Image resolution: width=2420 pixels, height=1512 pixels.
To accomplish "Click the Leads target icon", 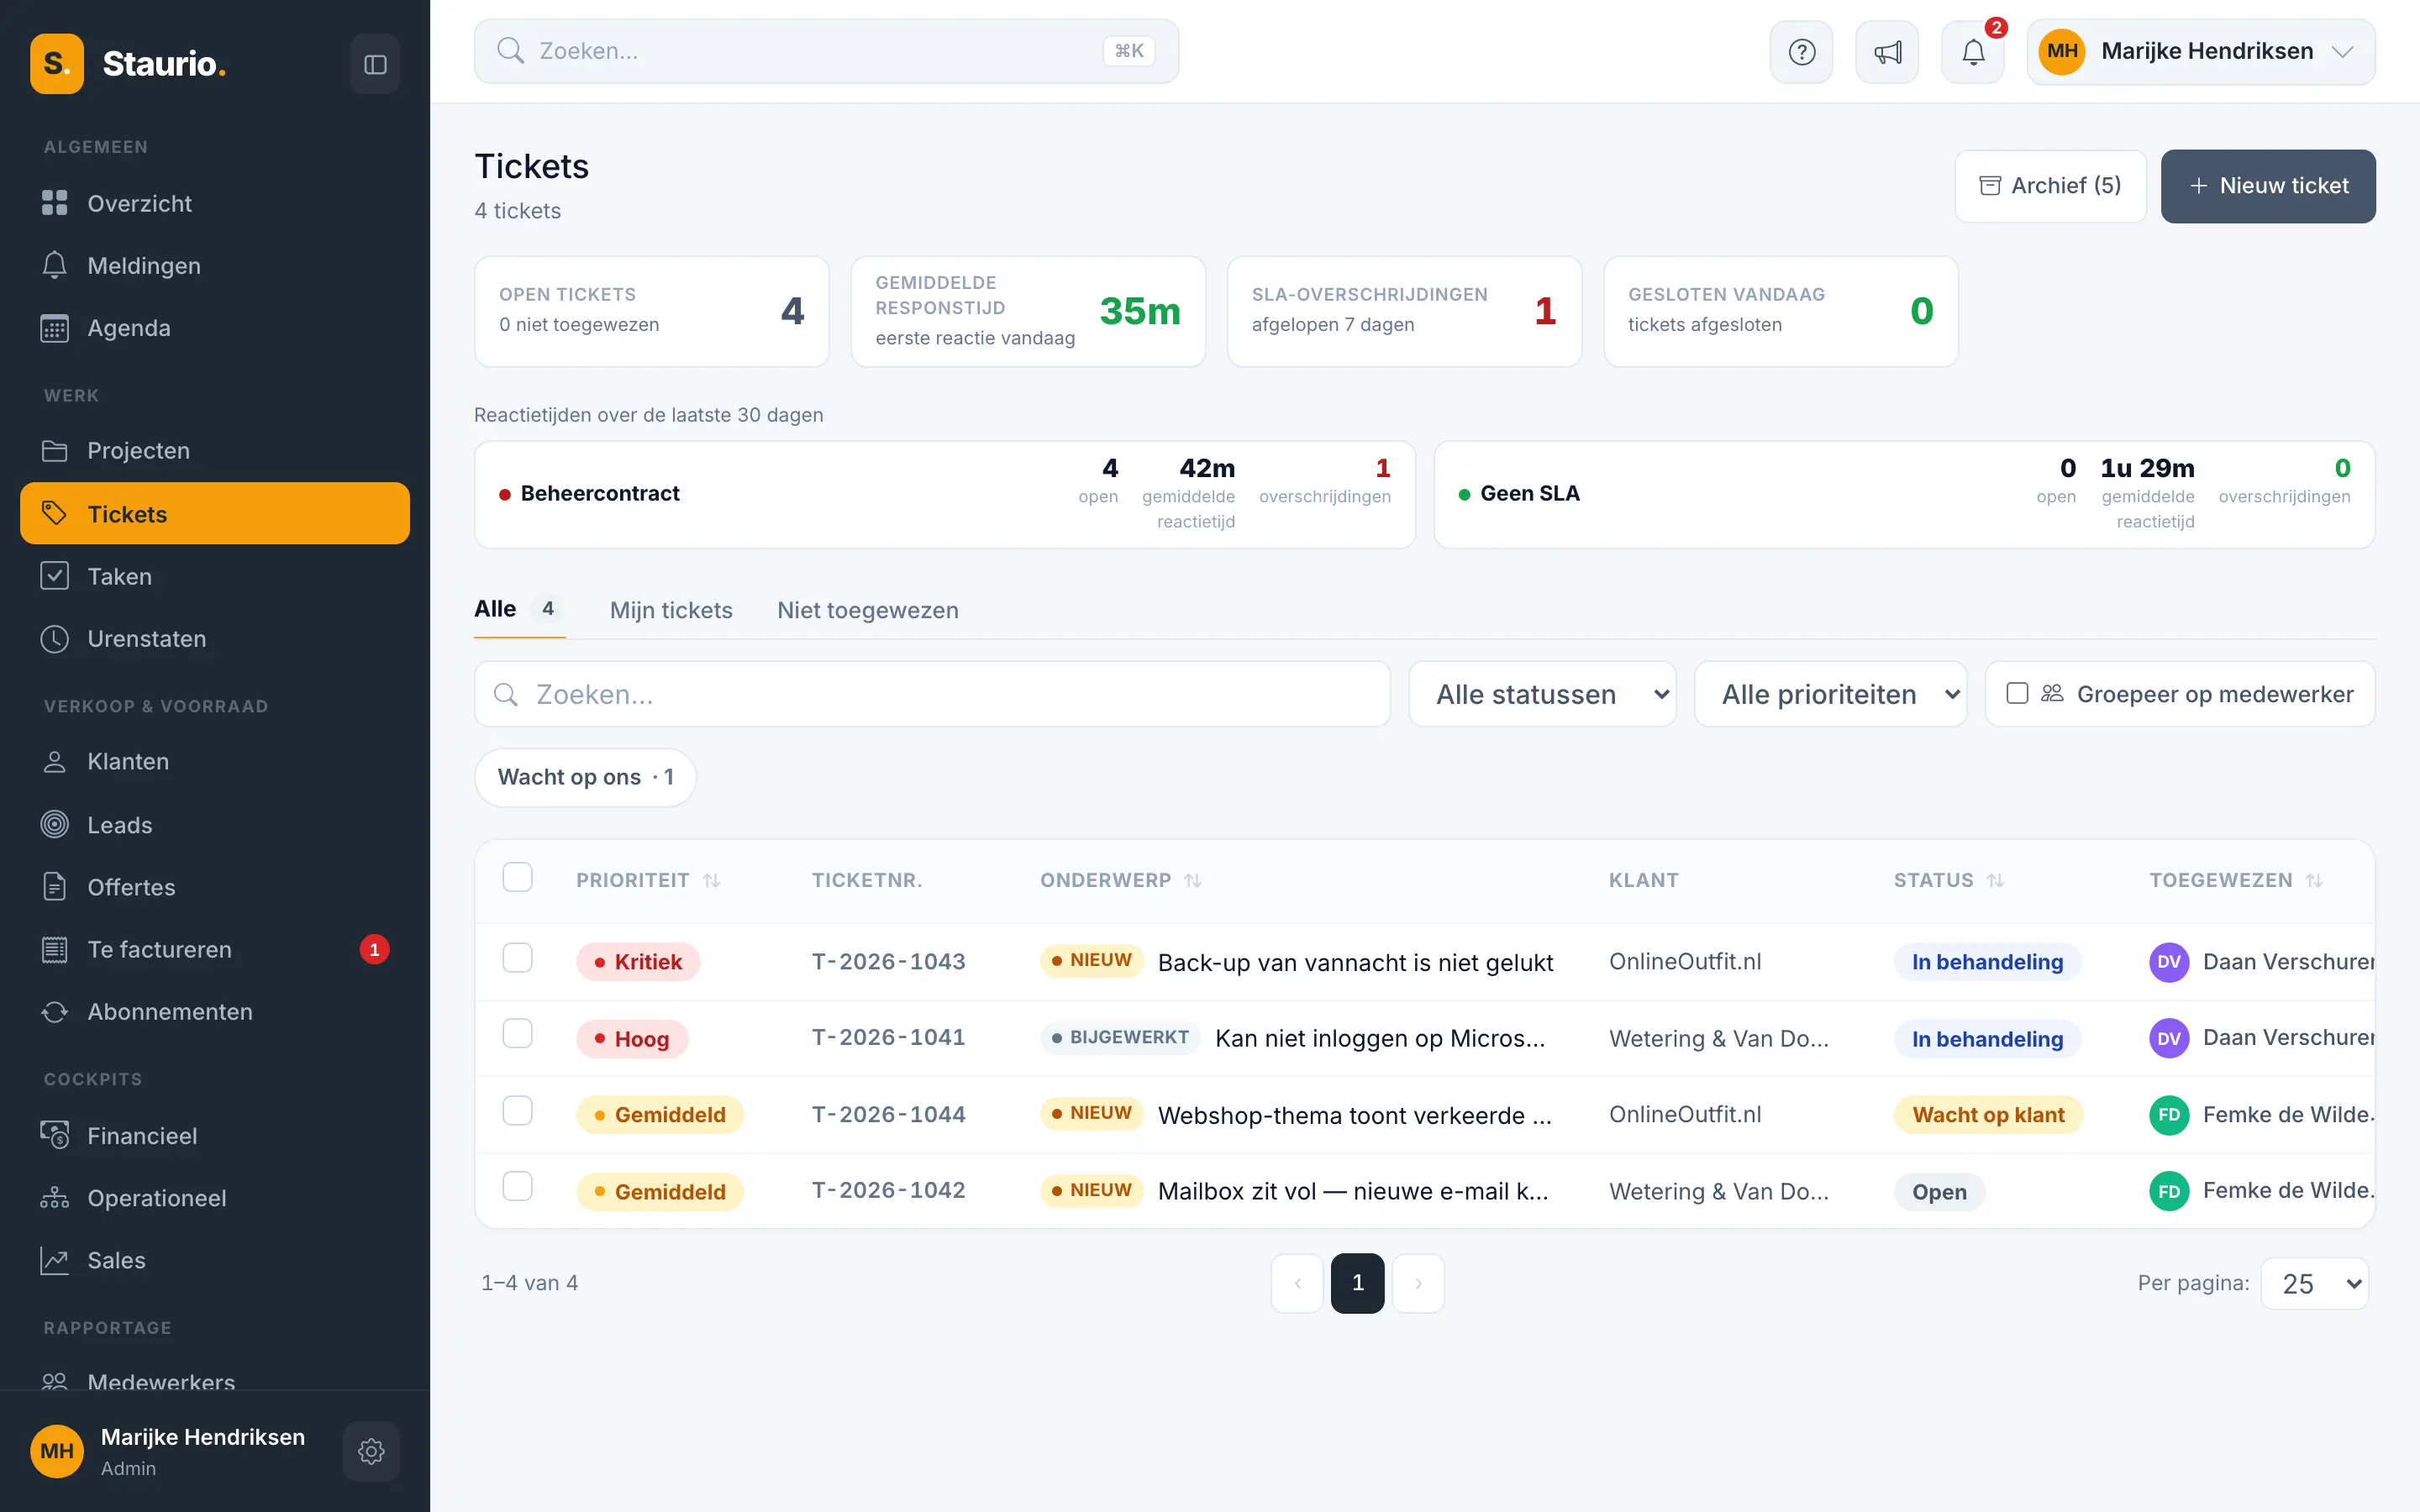I will (x=55, y=825).
